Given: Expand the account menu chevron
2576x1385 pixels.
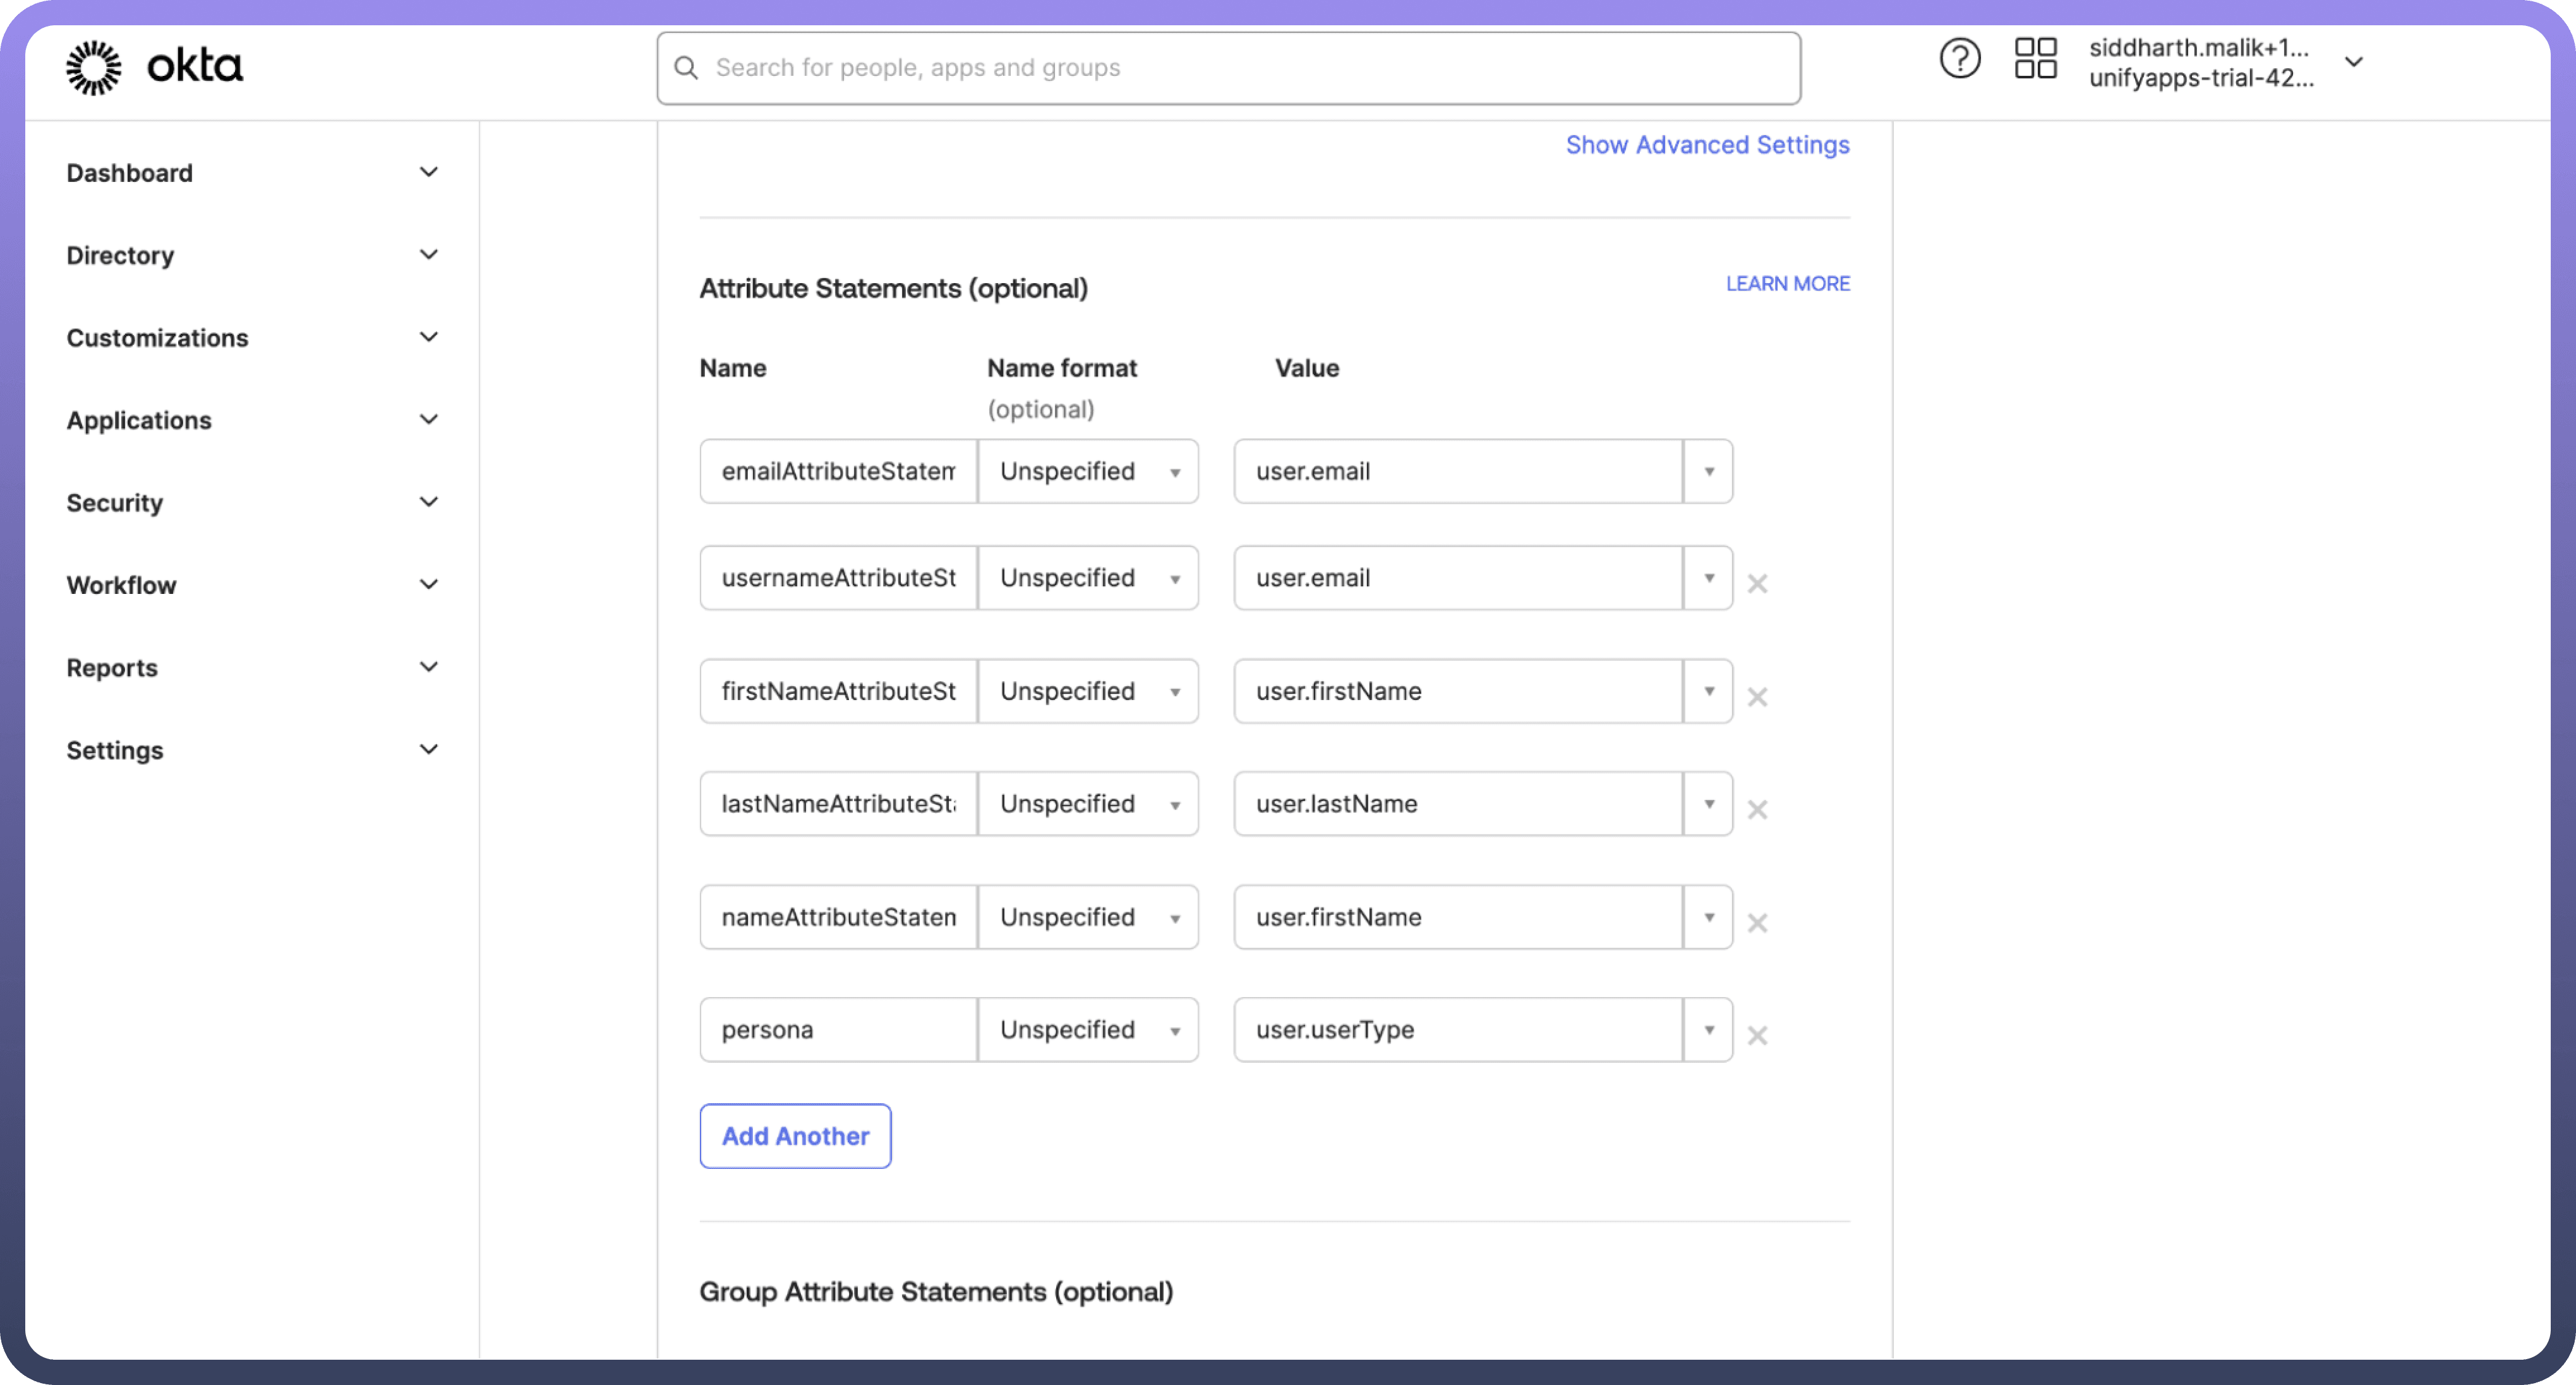Looking at the screenshot, I should point(2354,62).
